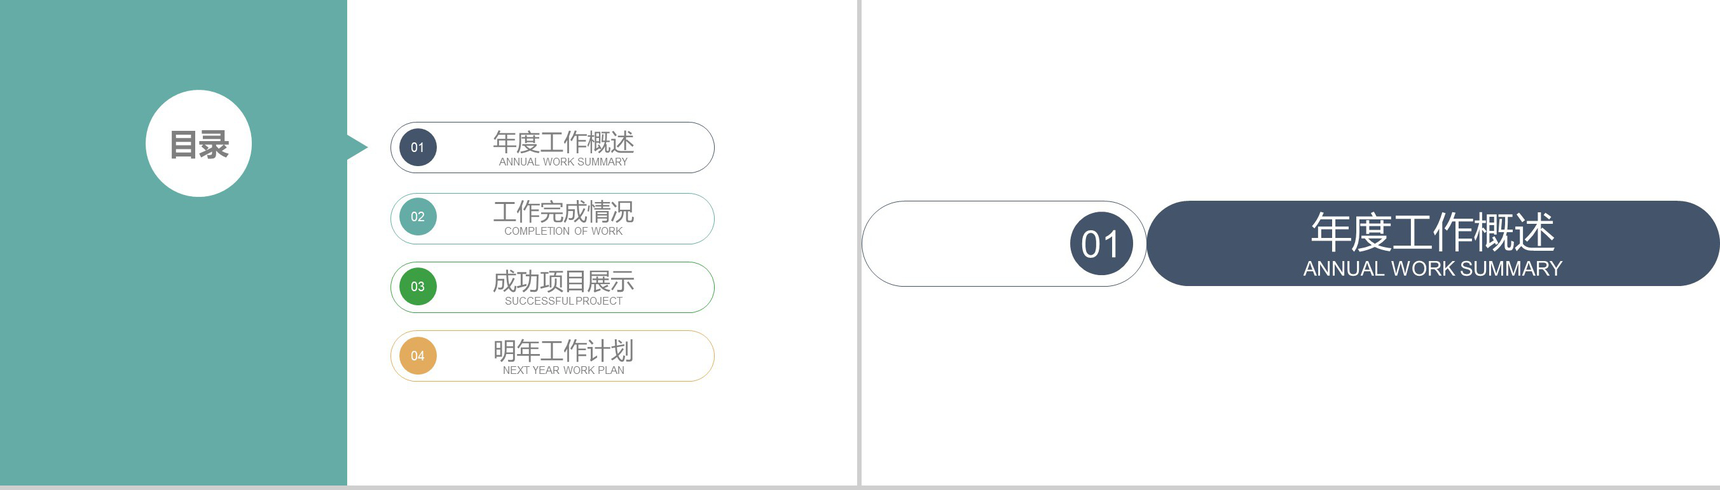This screenshot has height=490, width=1720.
Task: Click the NEXT YEAR WORK PLAN subtitle
Action: pos(563,370)
